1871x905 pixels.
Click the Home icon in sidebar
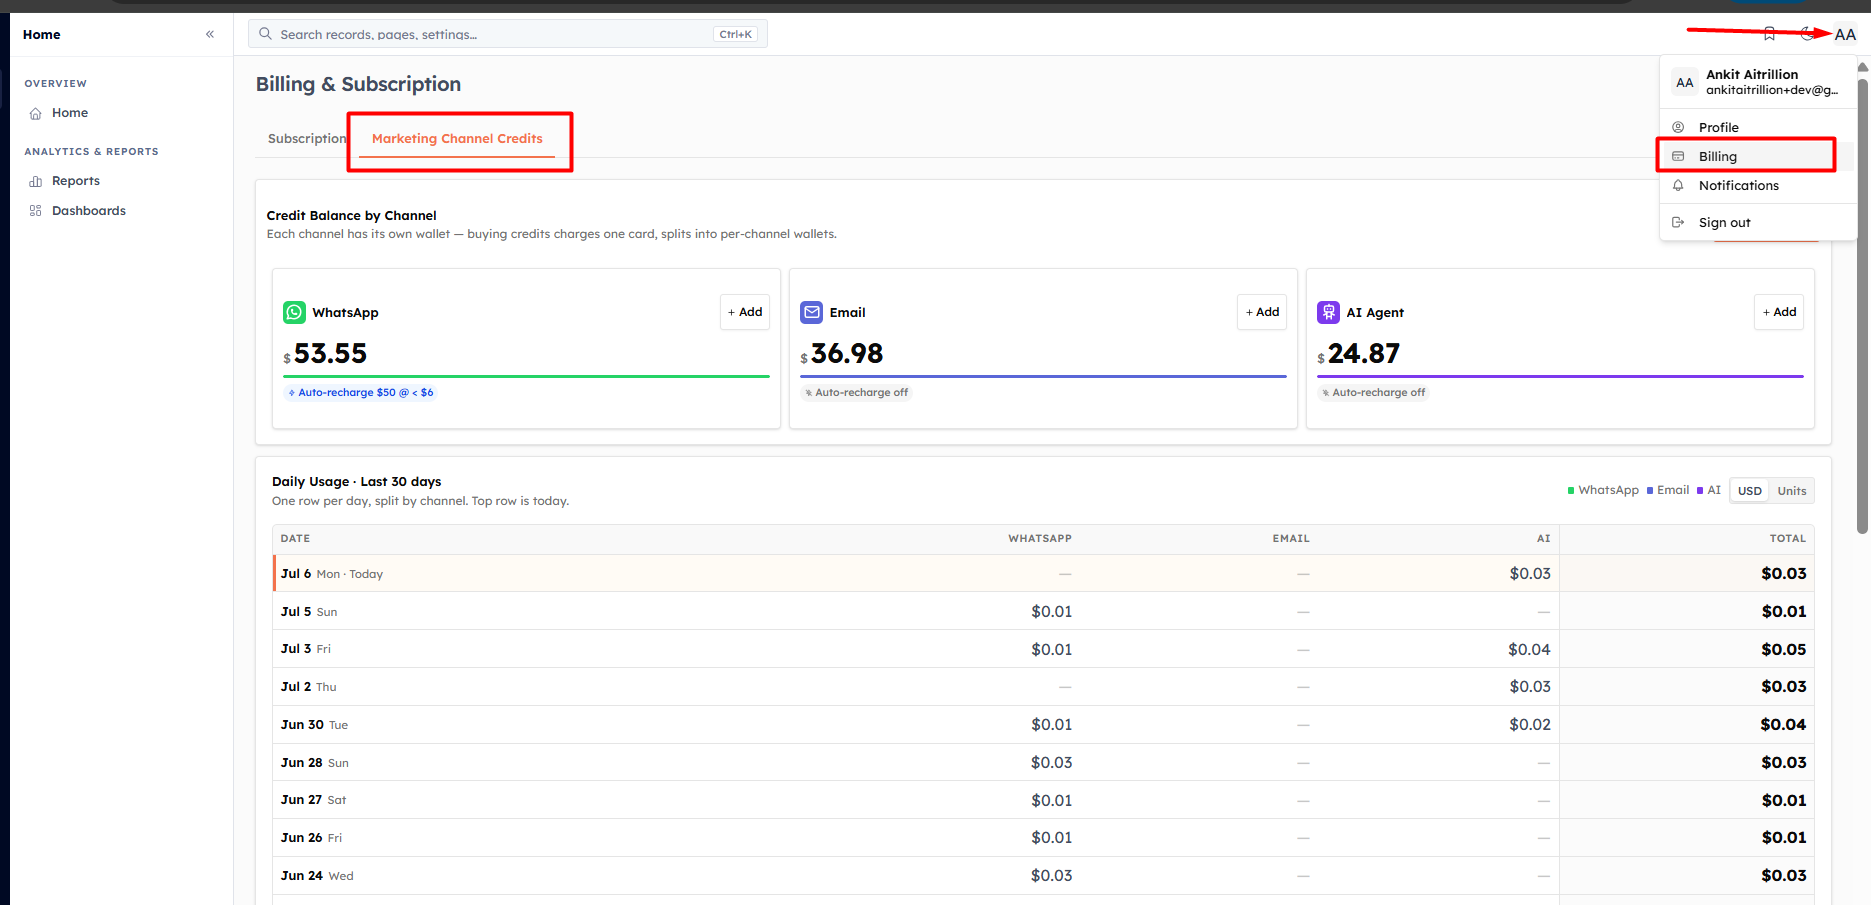click(36, 113)
